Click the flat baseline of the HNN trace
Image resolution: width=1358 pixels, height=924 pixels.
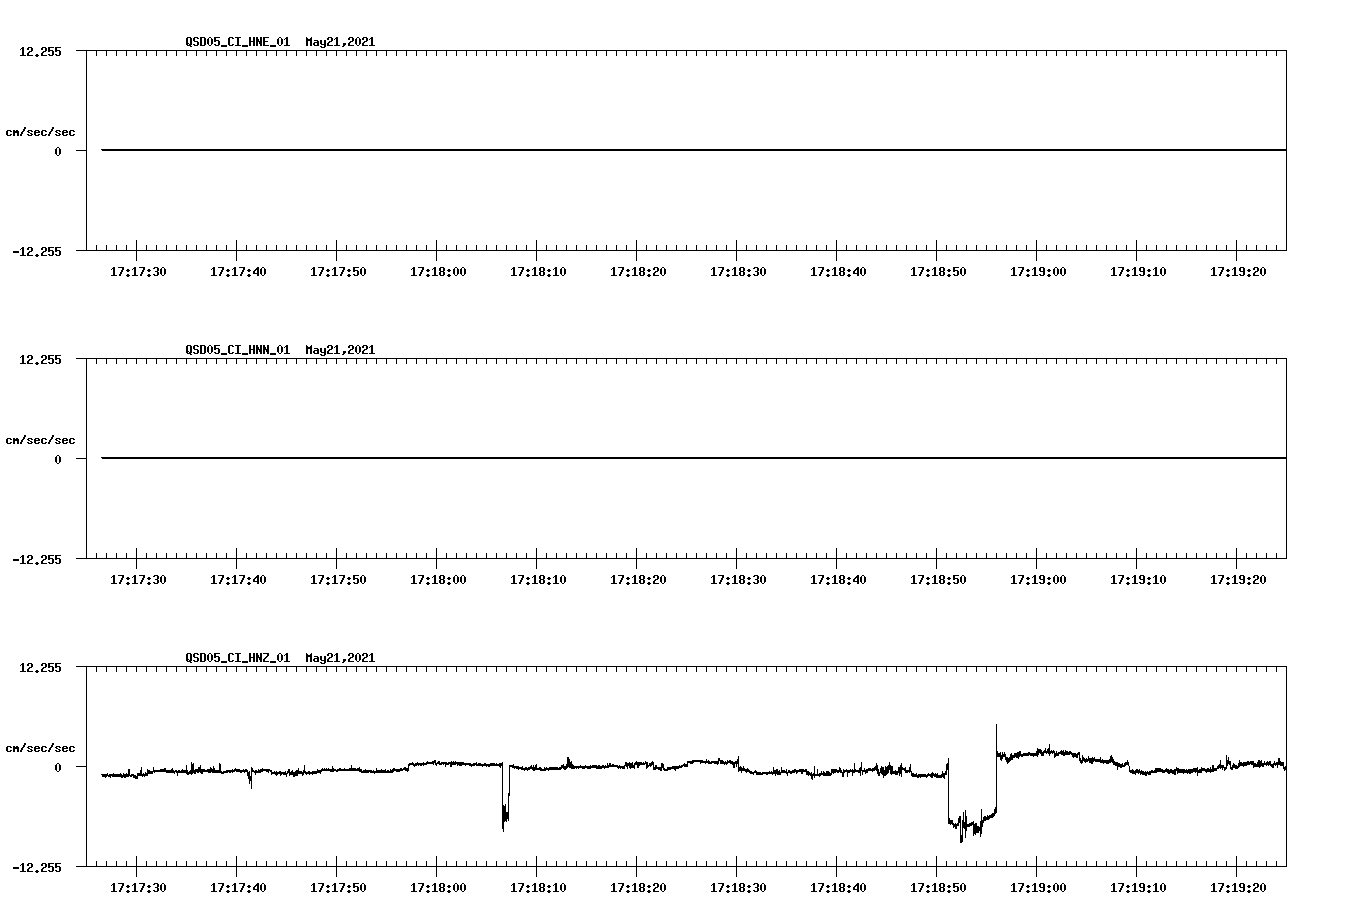[680, 458]
